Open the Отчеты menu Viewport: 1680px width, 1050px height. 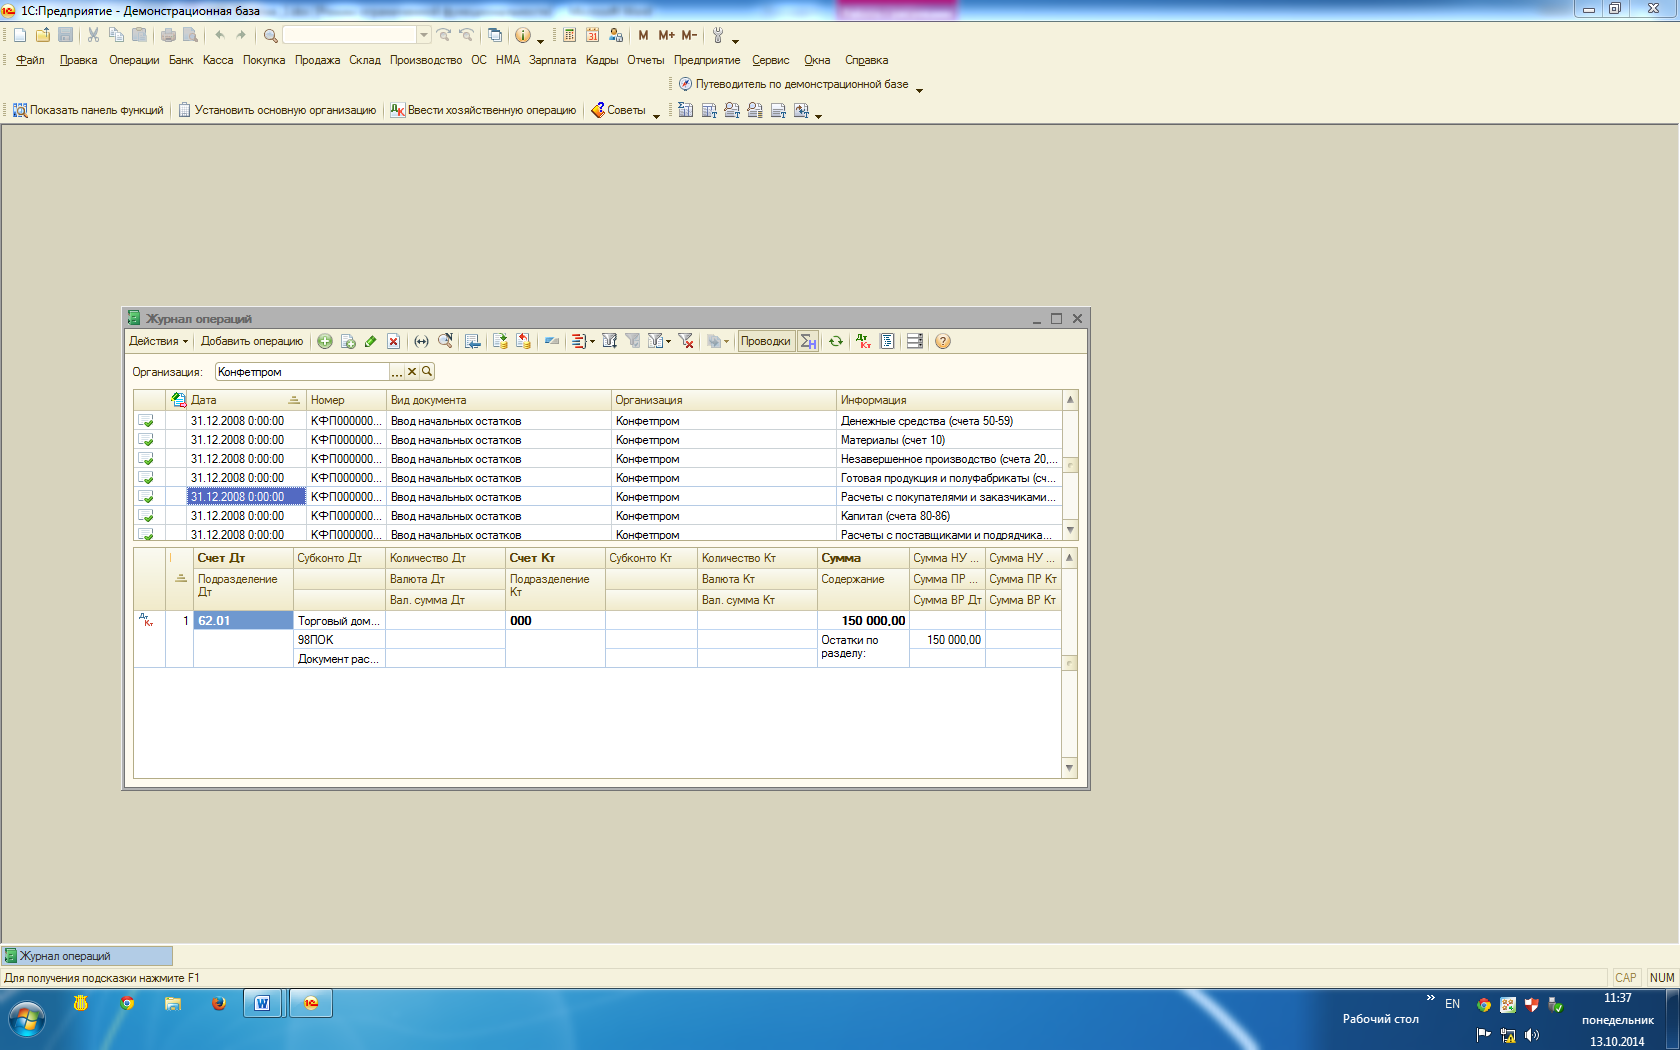click(645, 60)
